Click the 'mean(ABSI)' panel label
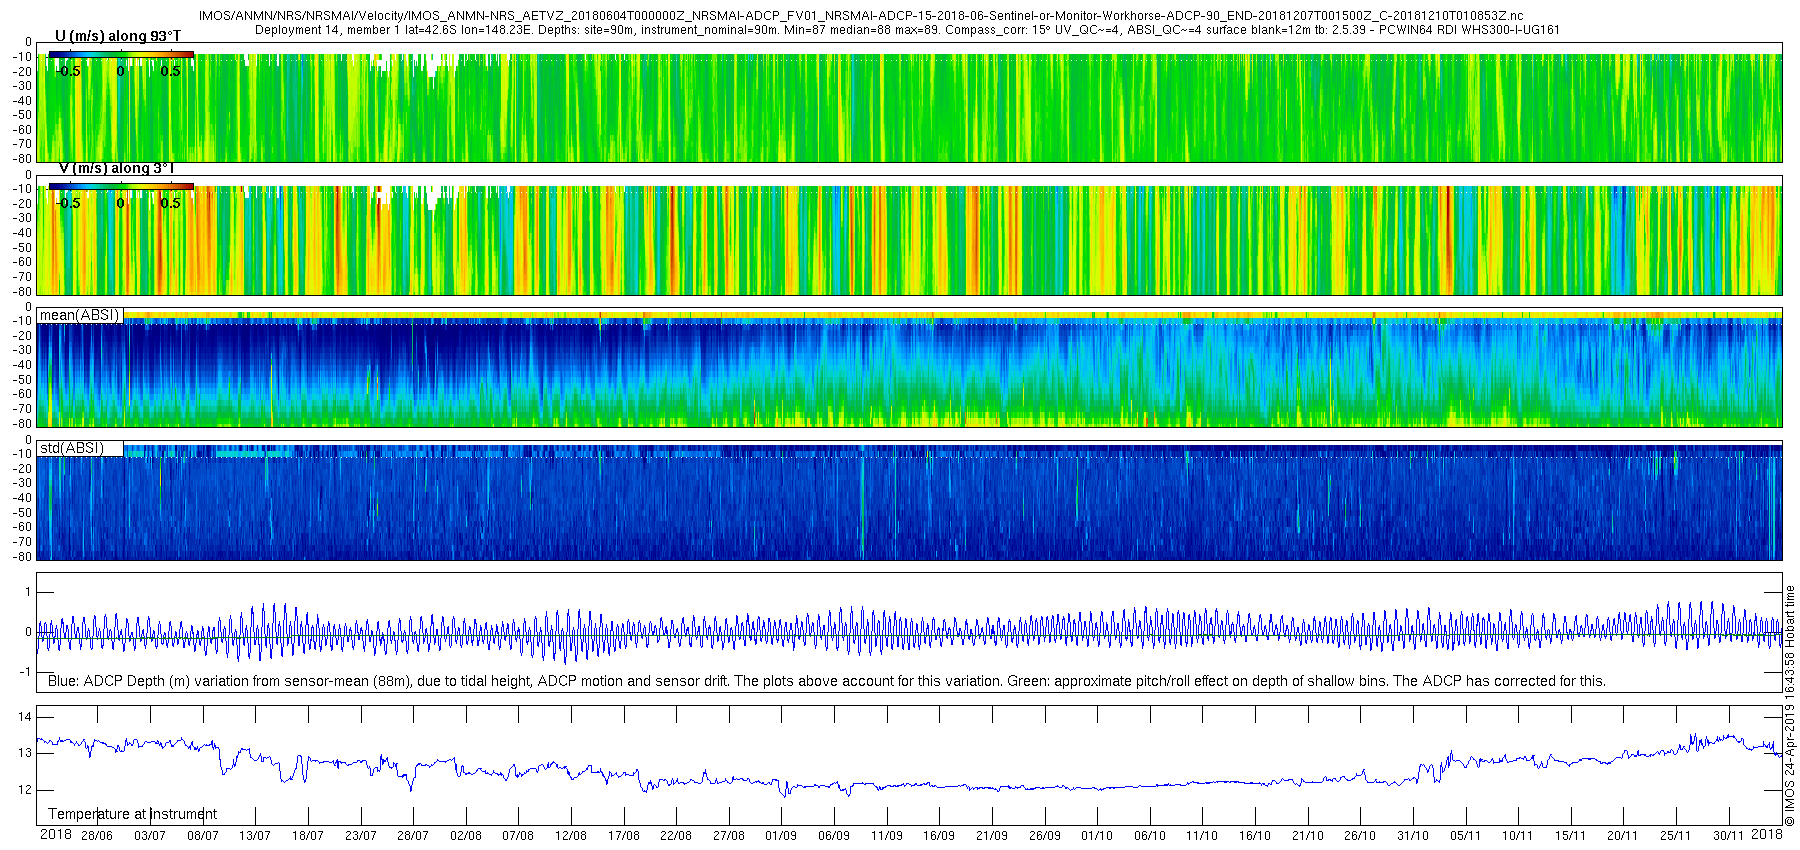 79,315
